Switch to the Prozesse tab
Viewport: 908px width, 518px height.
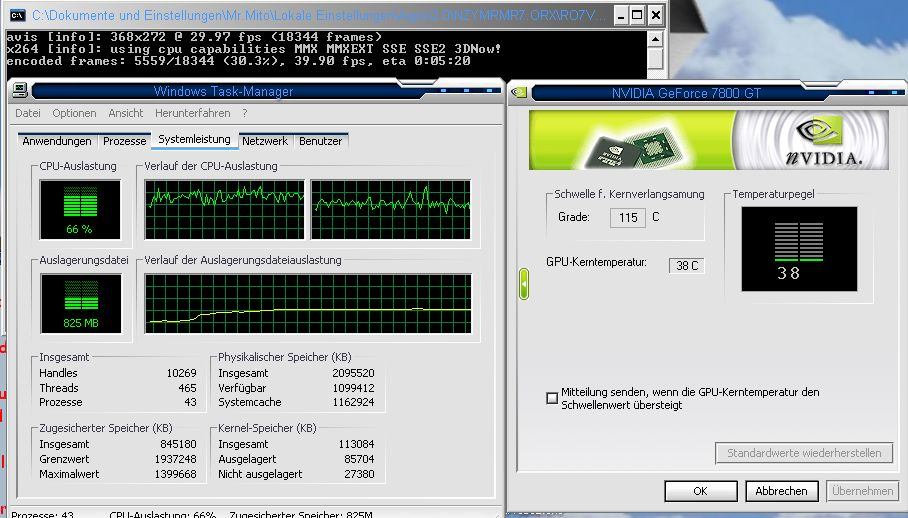pyautogui.click(x=125, y=141)
